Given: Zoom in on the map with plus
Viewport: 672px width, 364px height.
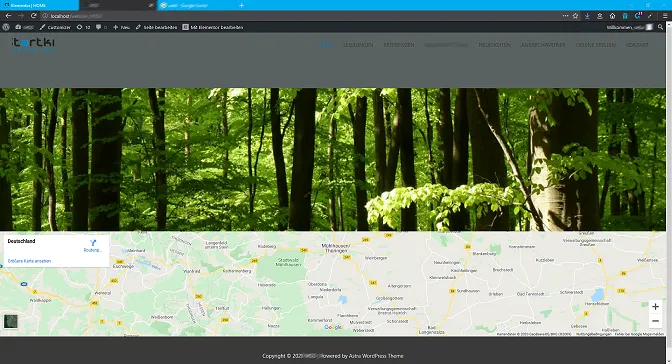Looking at the screenshot, I should 655,307.
